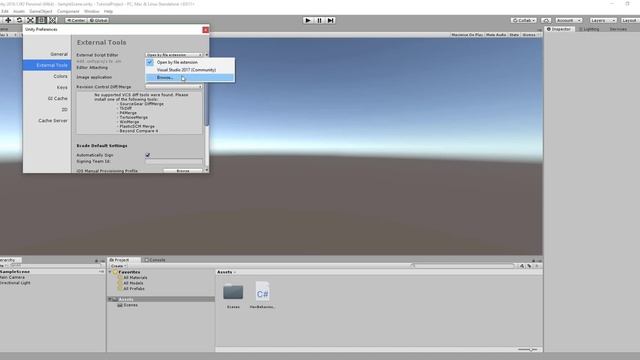640x360 pixels.
Task: Open the Account dropdown
Action: point(569,20)
